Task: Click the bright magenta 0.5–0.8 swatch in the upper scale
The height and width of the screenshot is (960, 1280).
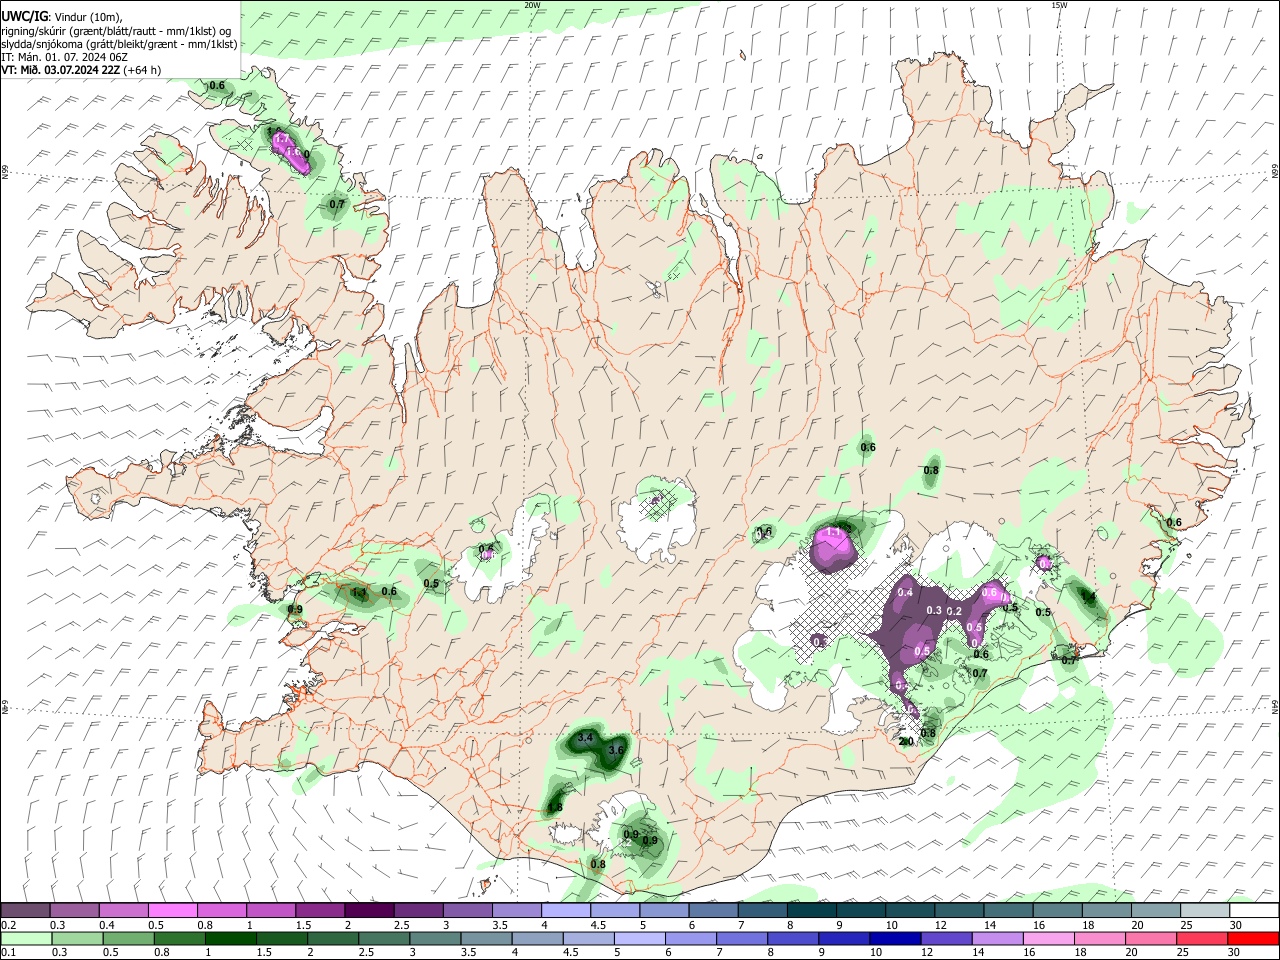Action: coord(172,911)
